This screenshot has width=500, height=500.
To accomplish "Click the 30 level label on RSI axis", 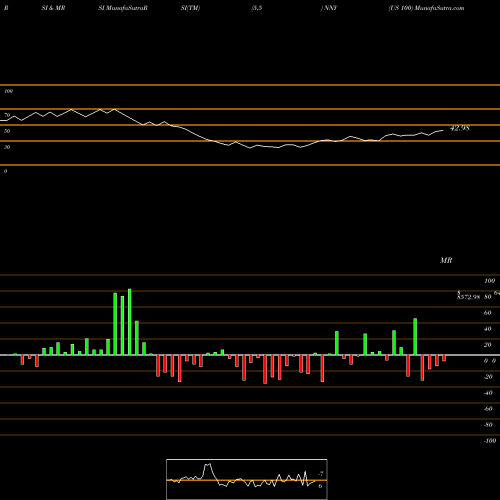I will click(7, 147).
